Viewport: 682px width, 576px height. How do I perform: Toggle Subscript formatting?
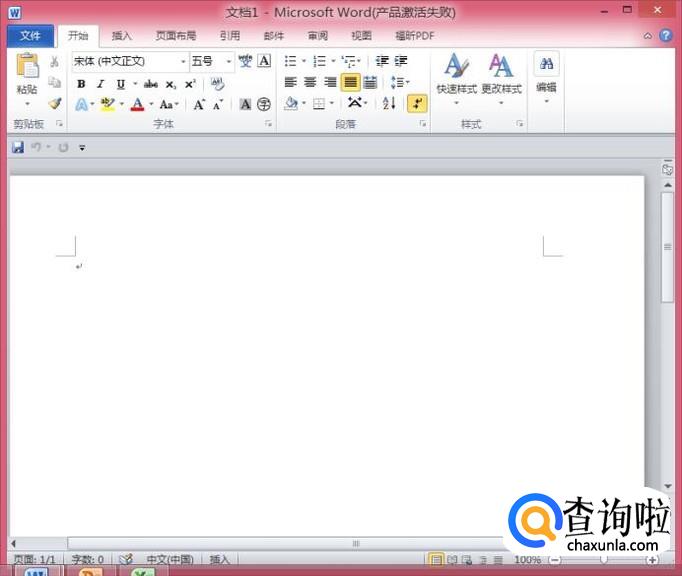click(x=170, y=84)
